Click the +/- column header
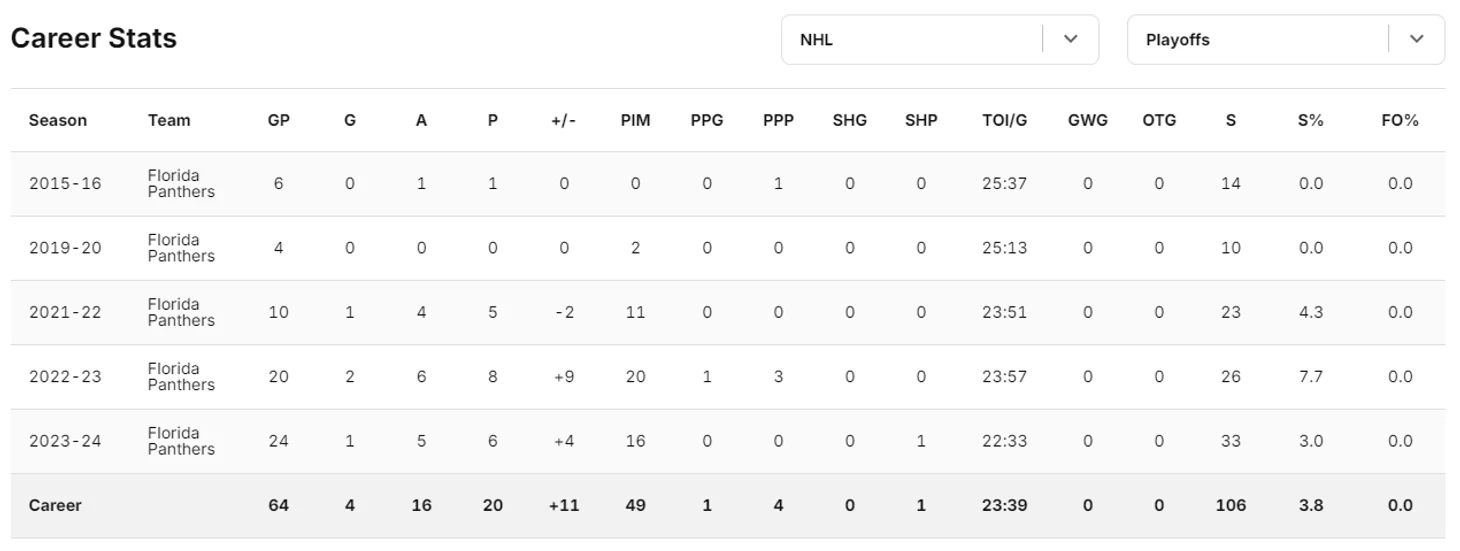 point(564,120)
